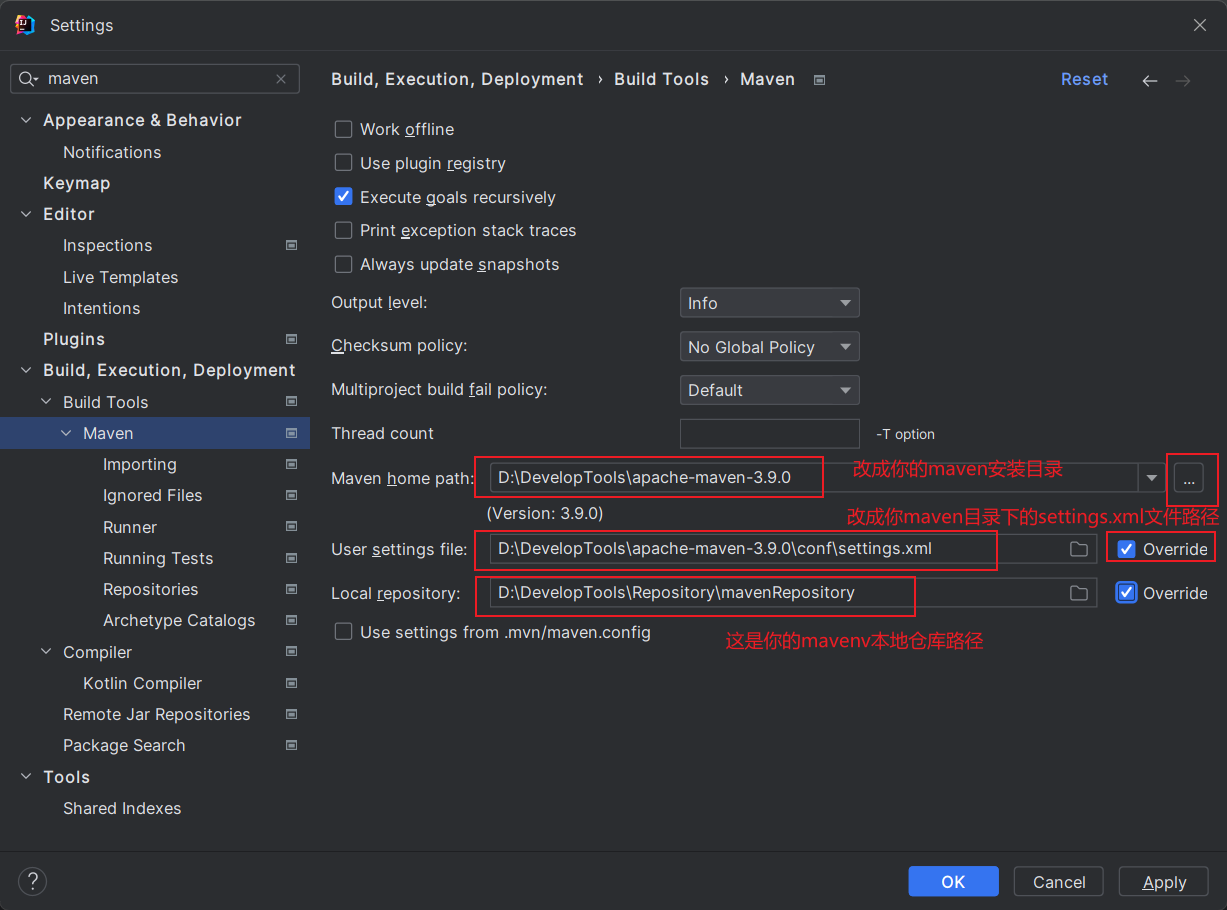This screenshot has width=1227, height=910.
Task: Enable the Work offline checkbox
Action: point(344,129)
